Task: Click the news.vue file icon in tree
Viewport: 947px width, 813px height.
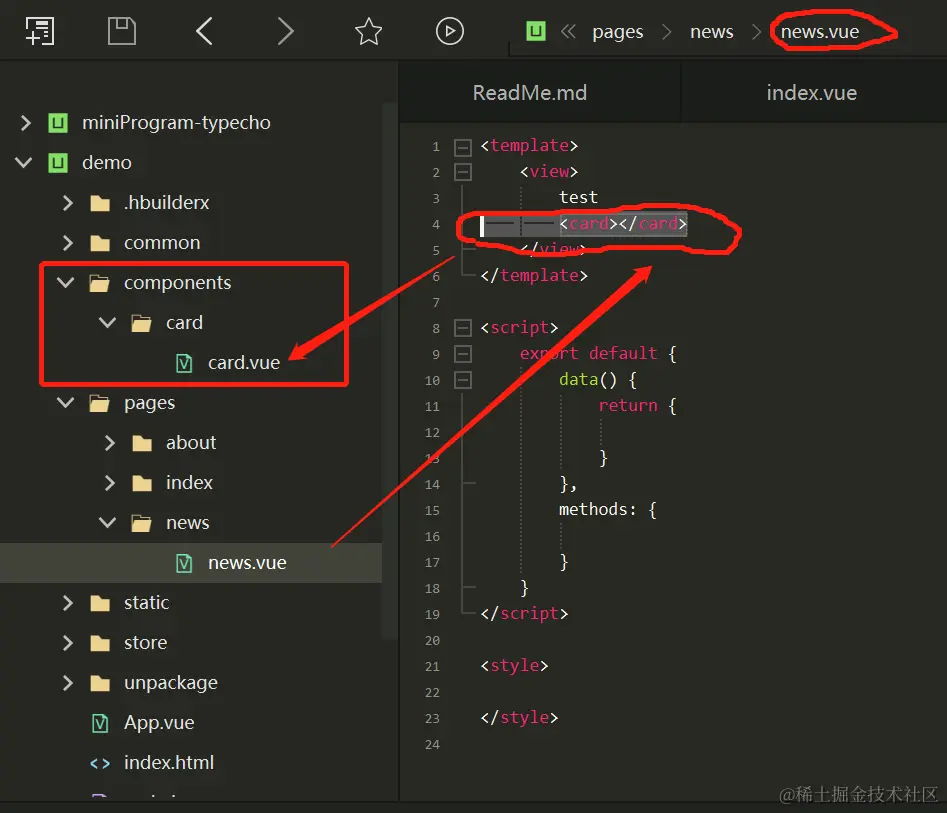Action: 184,563
